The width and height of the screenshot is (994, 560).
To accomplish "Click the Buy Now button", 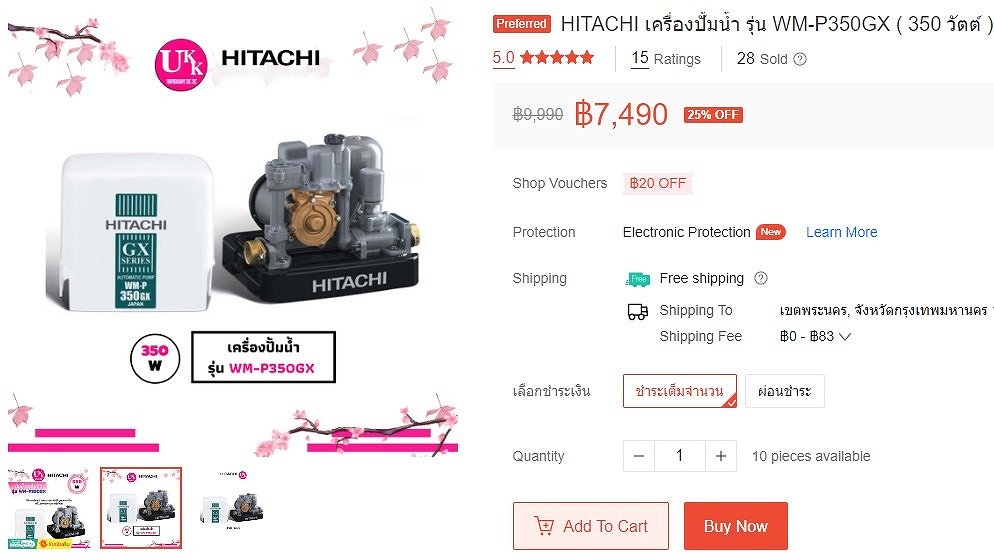I will click(735, 526).
